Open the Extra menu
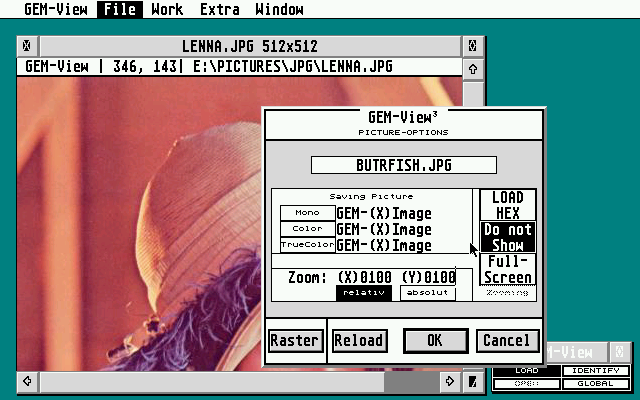This screenshot has height=400, width=640. coord(220,9)
